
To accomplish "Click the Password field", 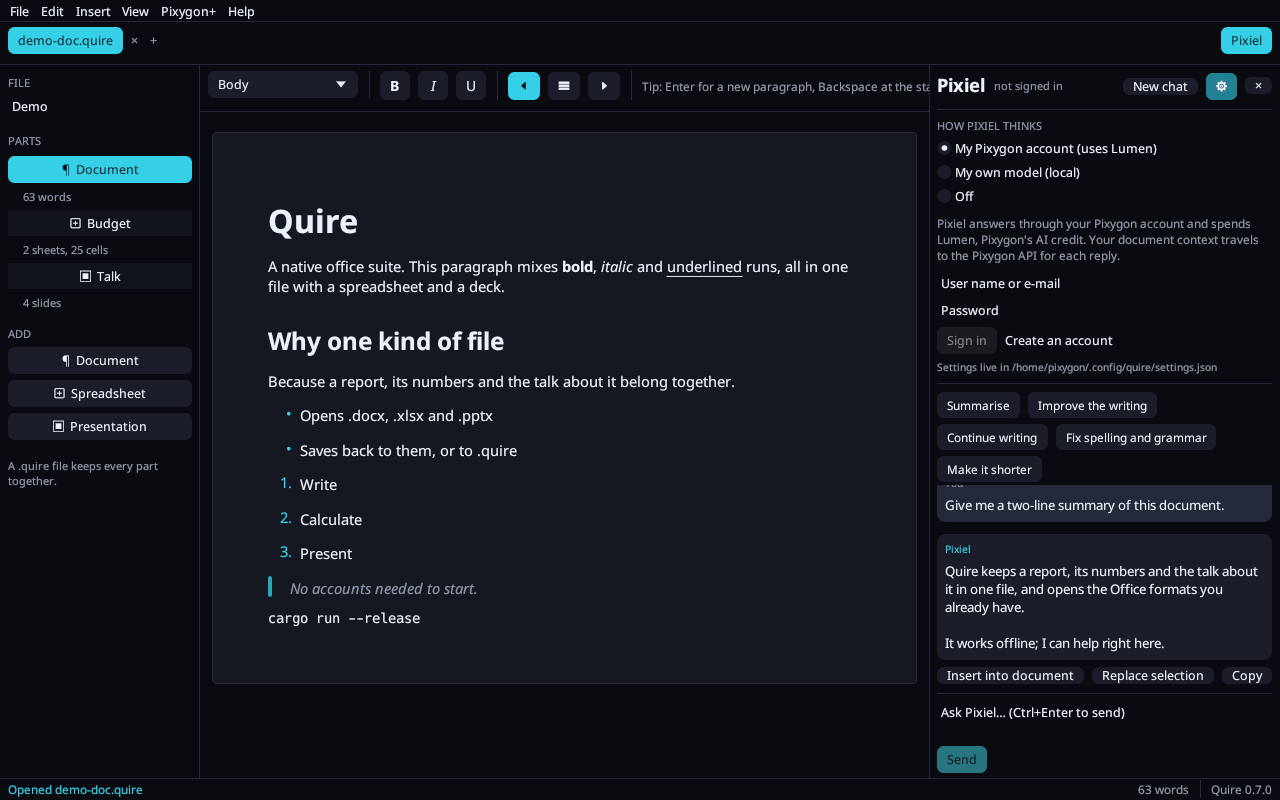I will pos(1104,310).
